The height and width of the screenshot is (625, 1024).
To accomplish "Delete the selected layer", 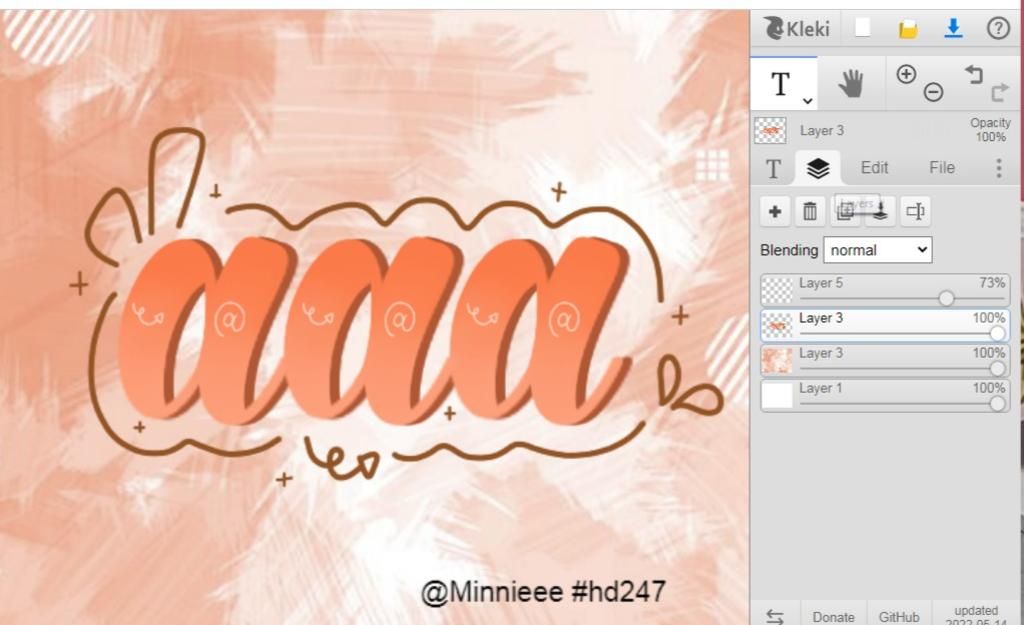I will [x=810, y=212].
